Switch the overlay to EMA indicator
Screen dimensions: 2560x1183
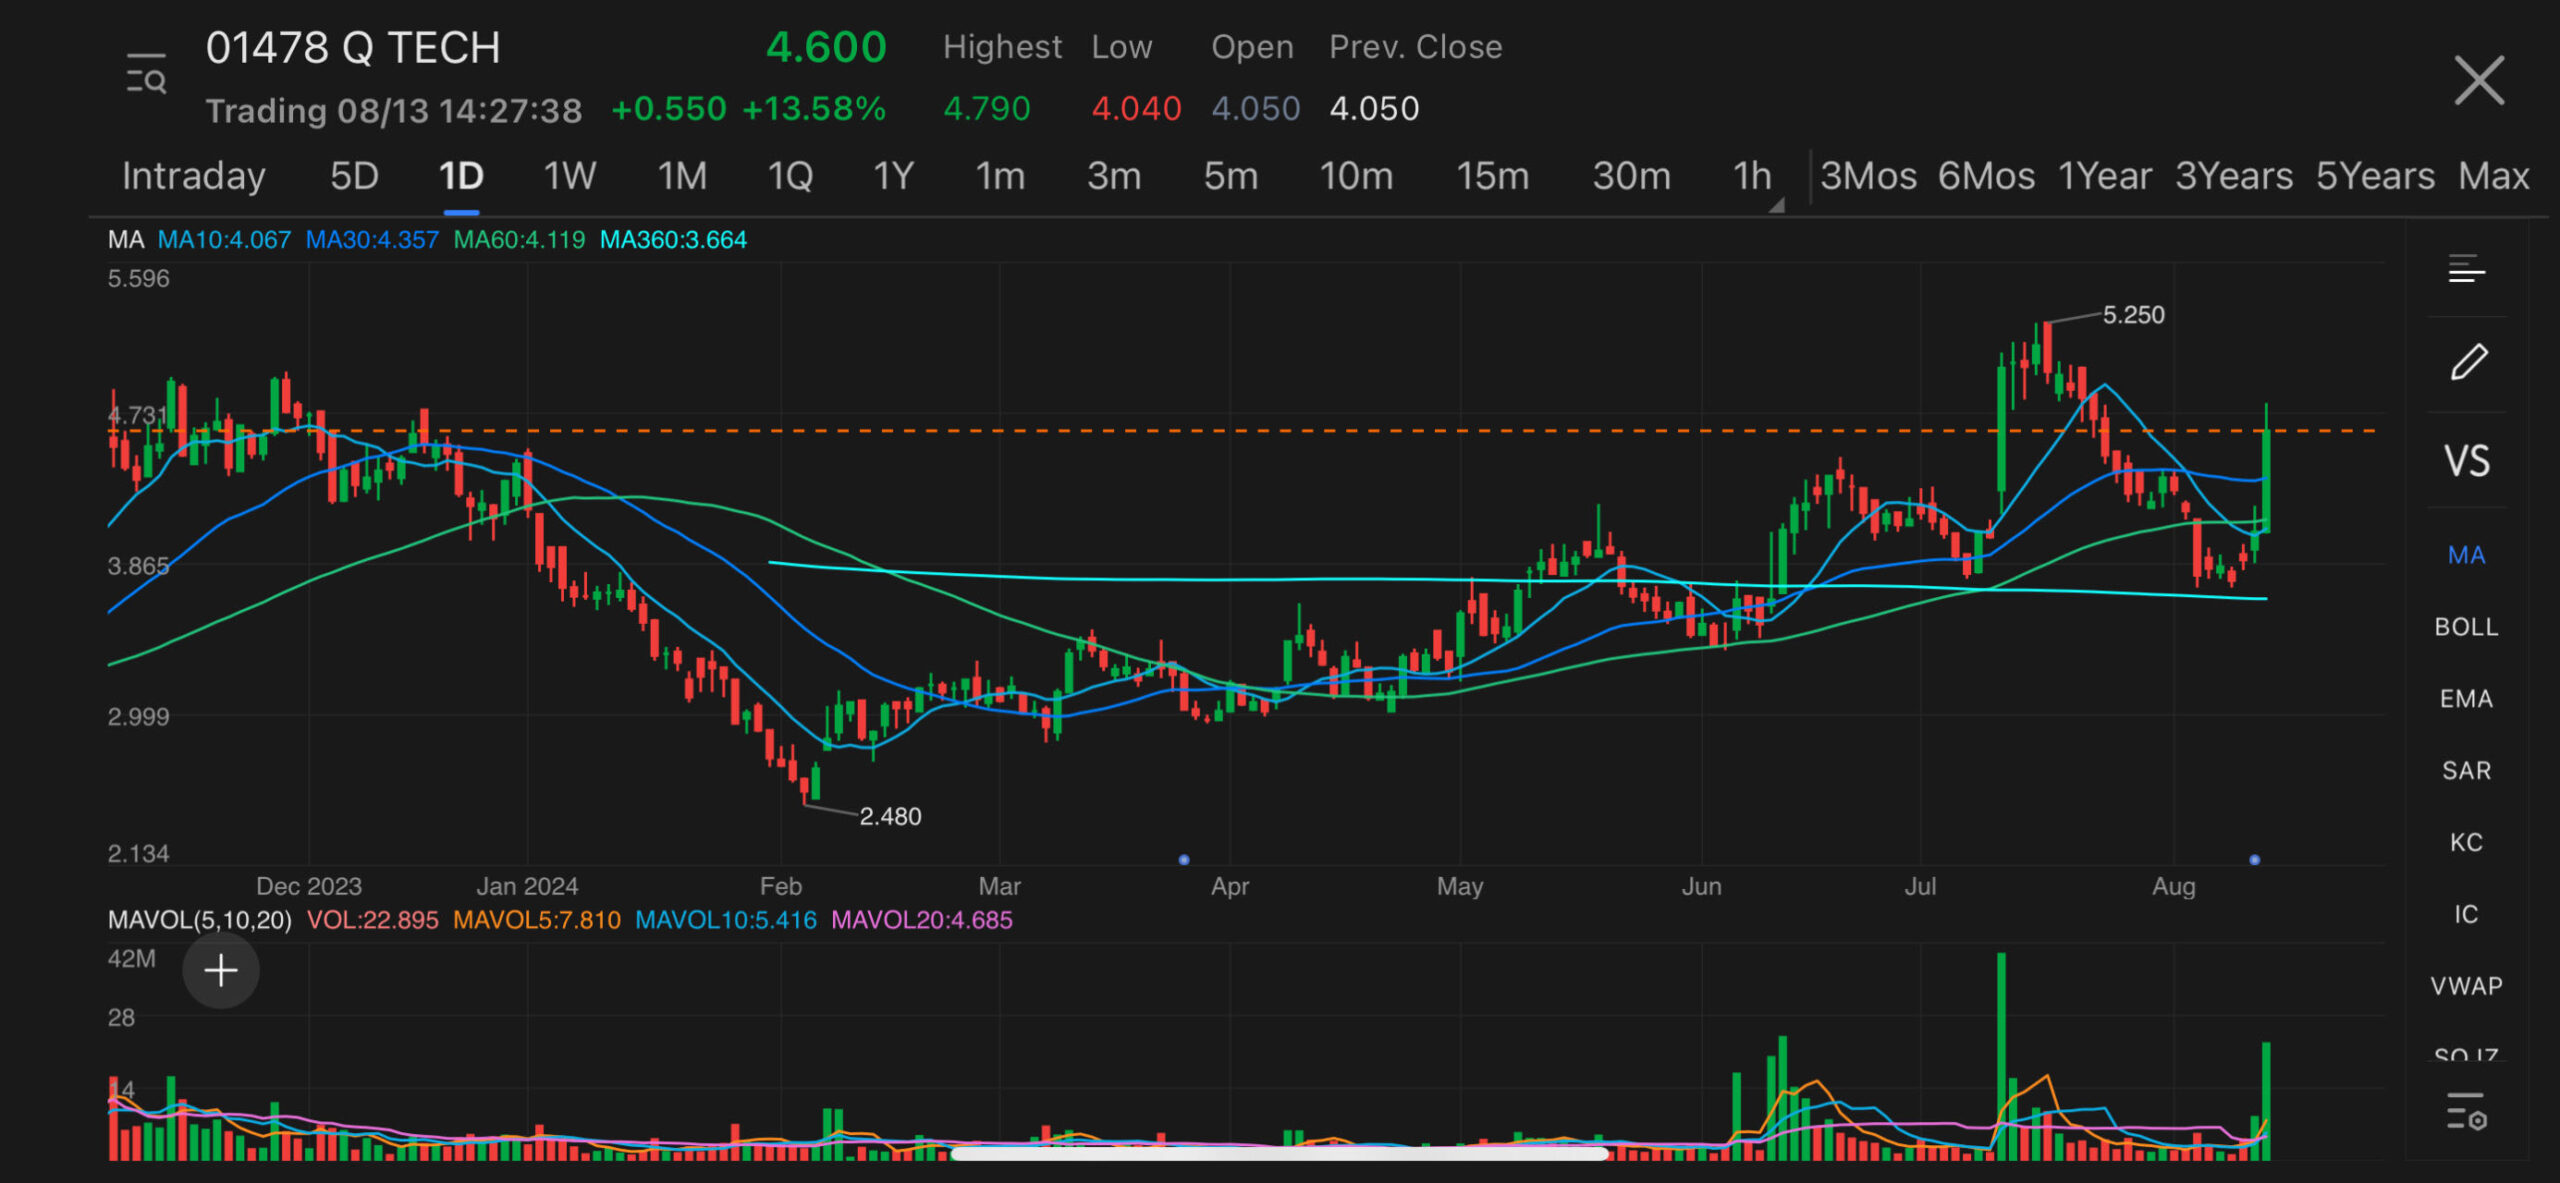pos(2466,698)
